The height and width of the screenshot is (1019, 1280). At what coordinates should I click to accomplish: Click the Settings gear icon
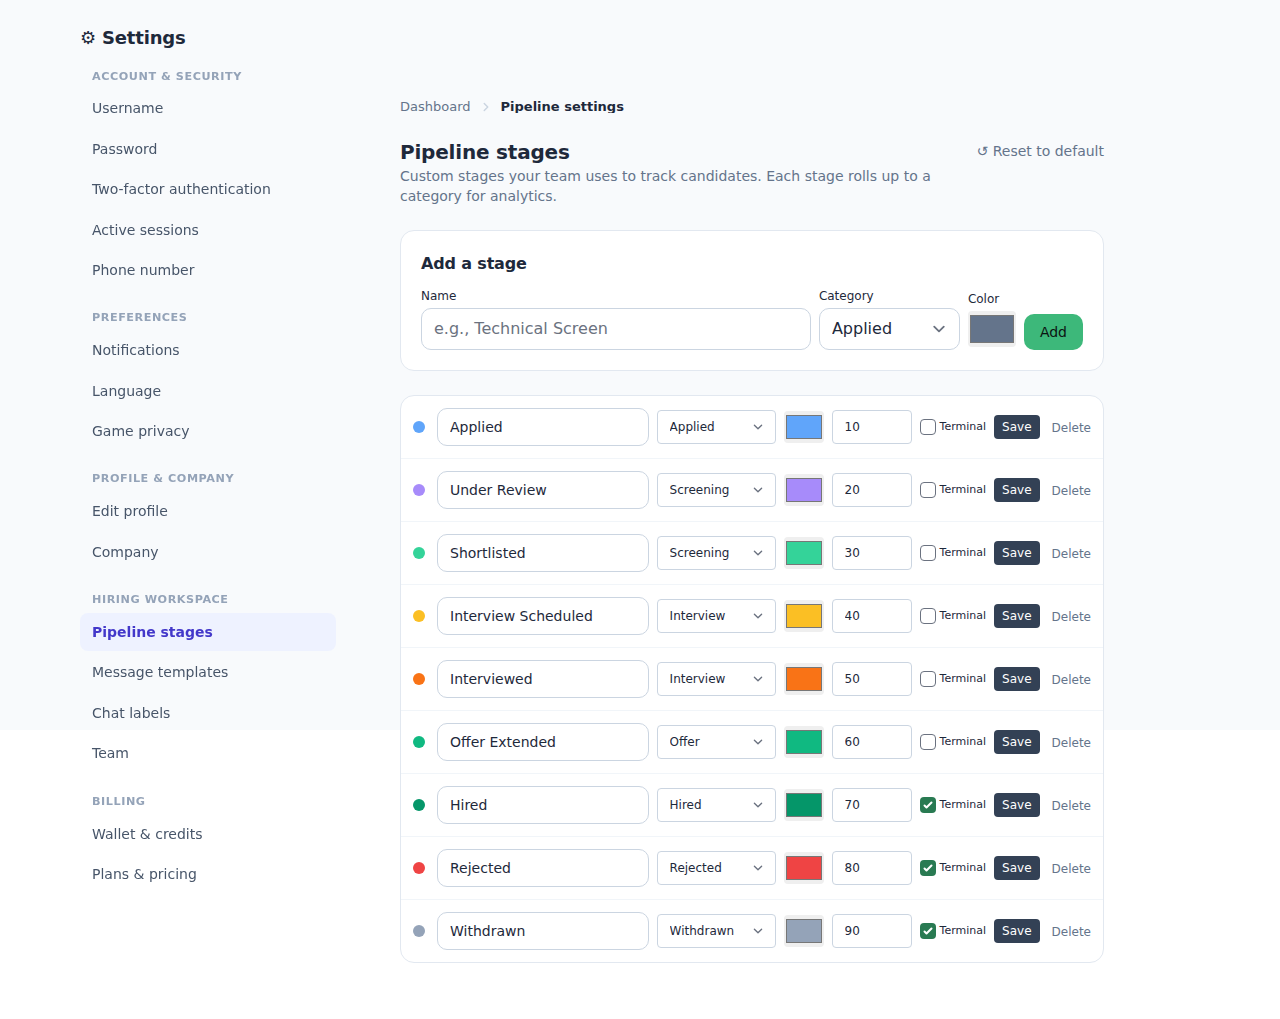click(x=88, y=38)
